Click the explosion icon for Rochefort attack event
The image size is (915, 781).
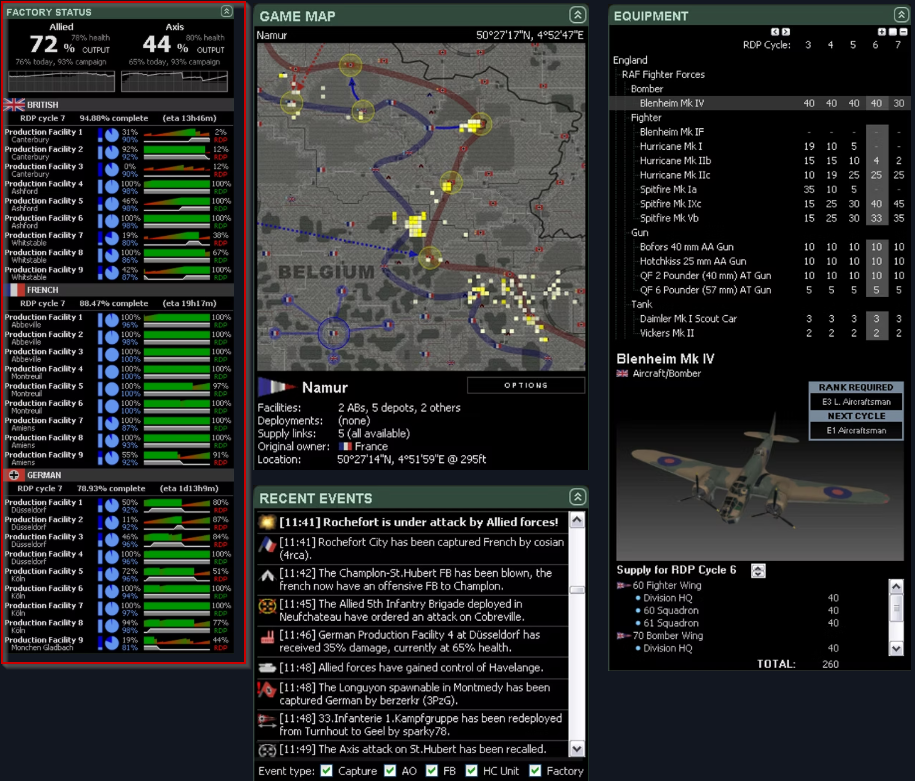point(267,522)
